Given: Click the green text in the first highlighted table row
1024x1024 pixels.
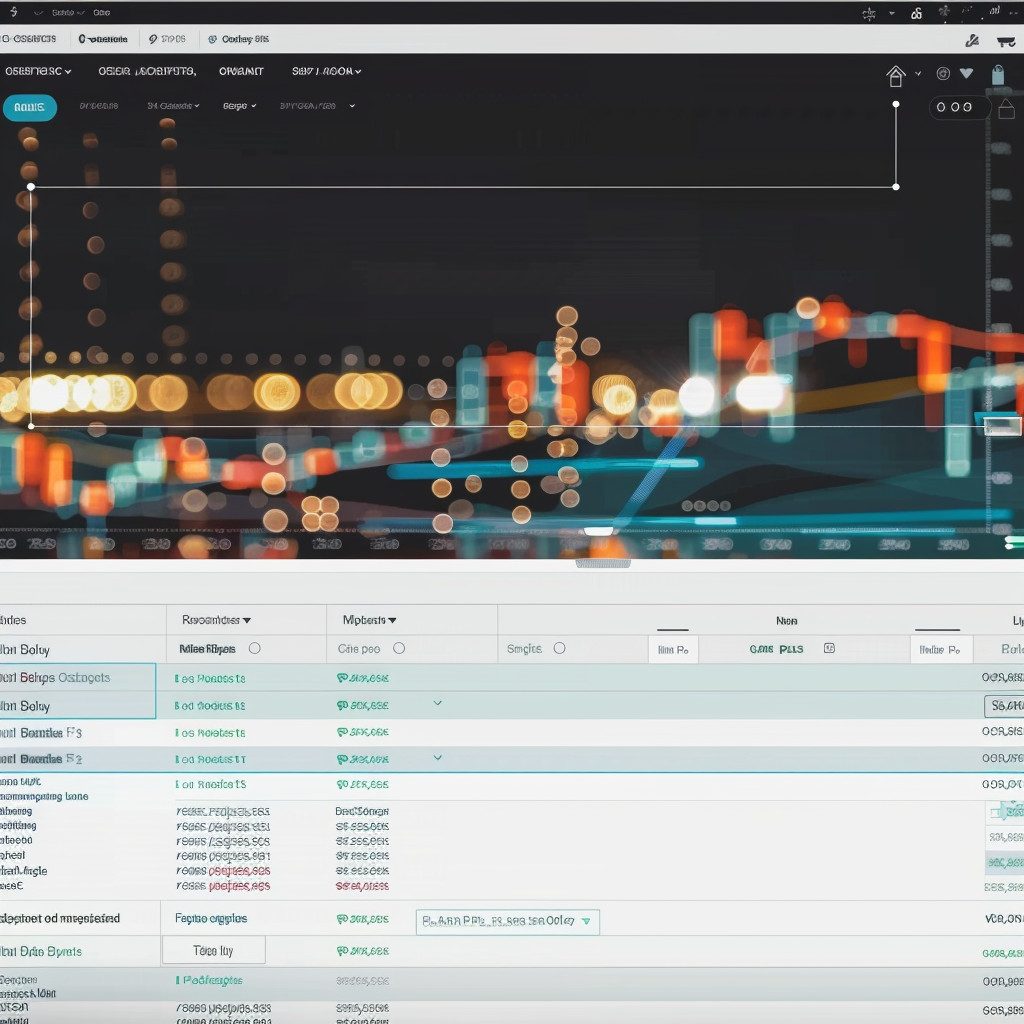Looking at the screenshot, I should (210, 679).
